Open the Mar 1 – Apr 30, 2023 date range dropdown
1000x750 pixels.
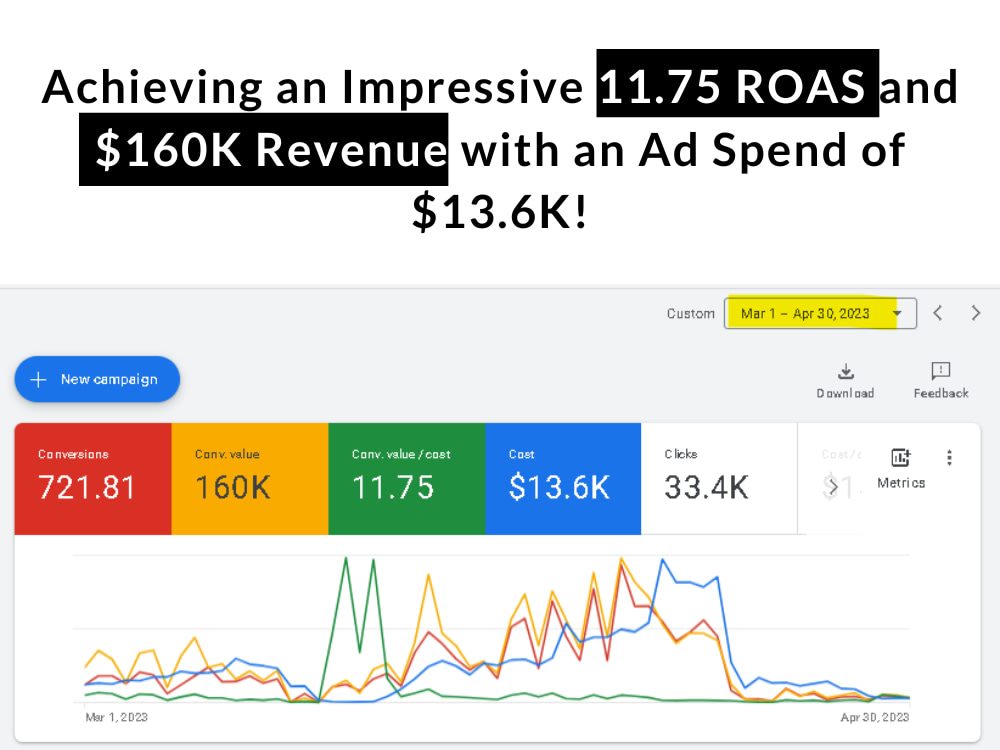tap(820, 313)
